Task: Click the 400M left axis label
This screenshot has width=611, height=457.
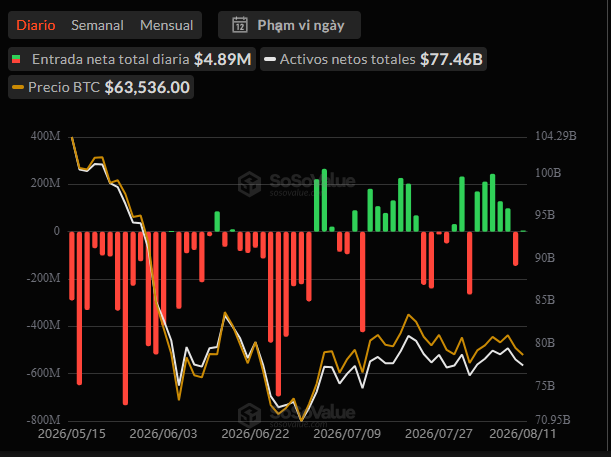Action: [x=46, y=136]
